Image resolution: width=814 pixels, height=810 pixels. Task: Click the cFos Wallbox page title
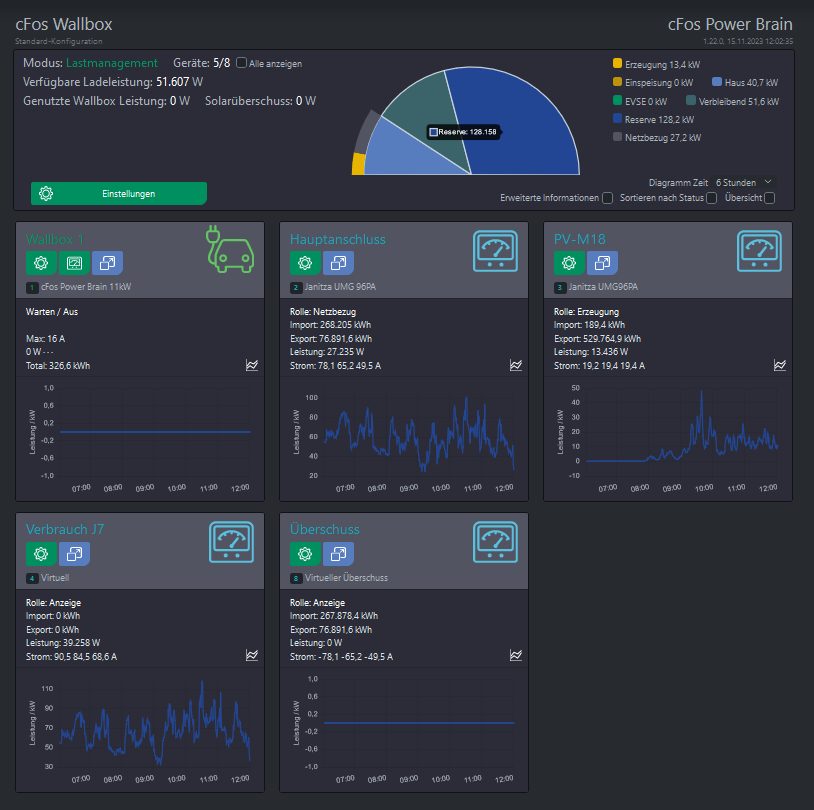click(x=64, y=24)
